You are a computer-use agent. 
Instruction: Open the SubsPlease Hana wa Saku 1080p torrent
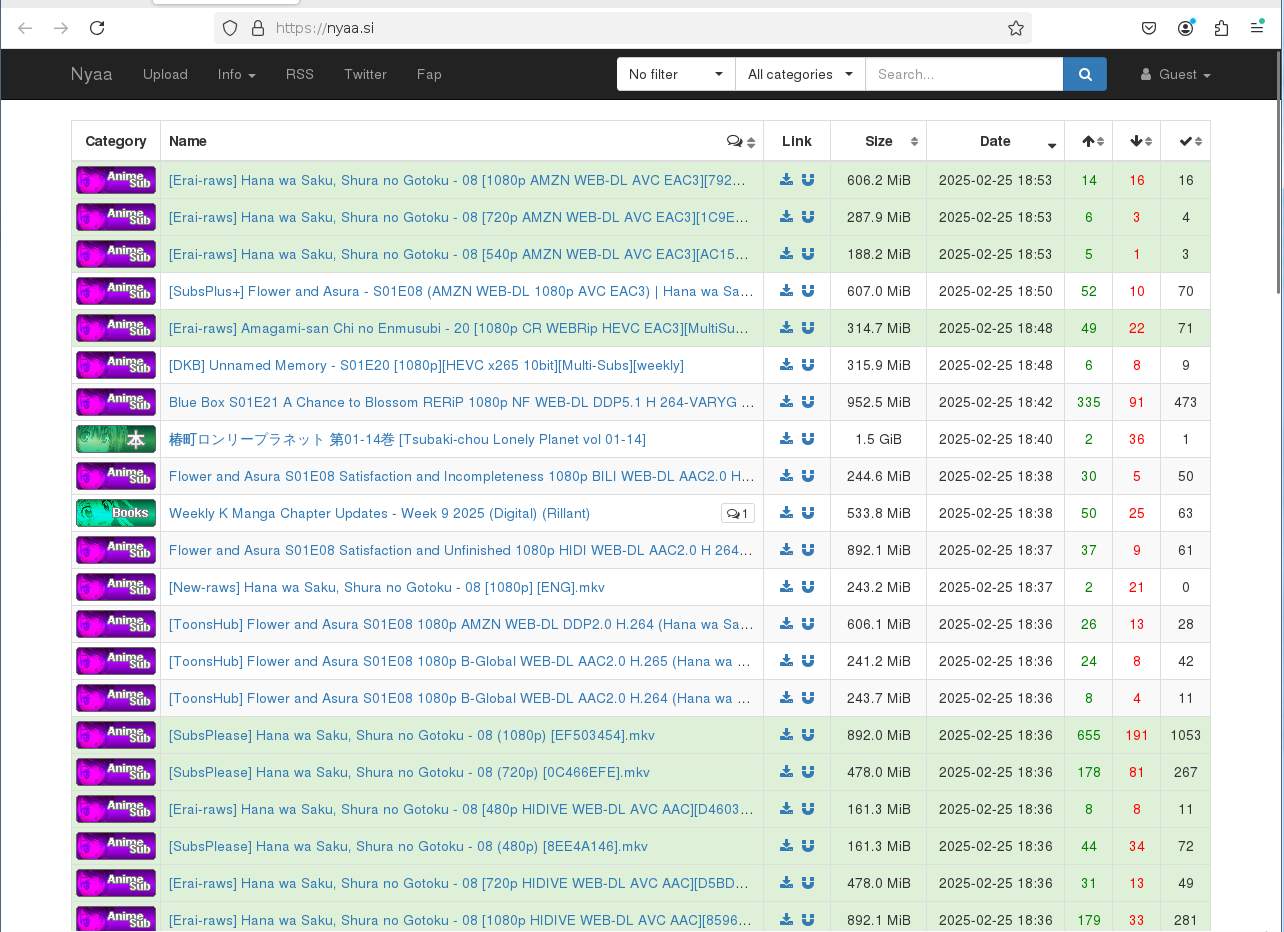point(411,735)
